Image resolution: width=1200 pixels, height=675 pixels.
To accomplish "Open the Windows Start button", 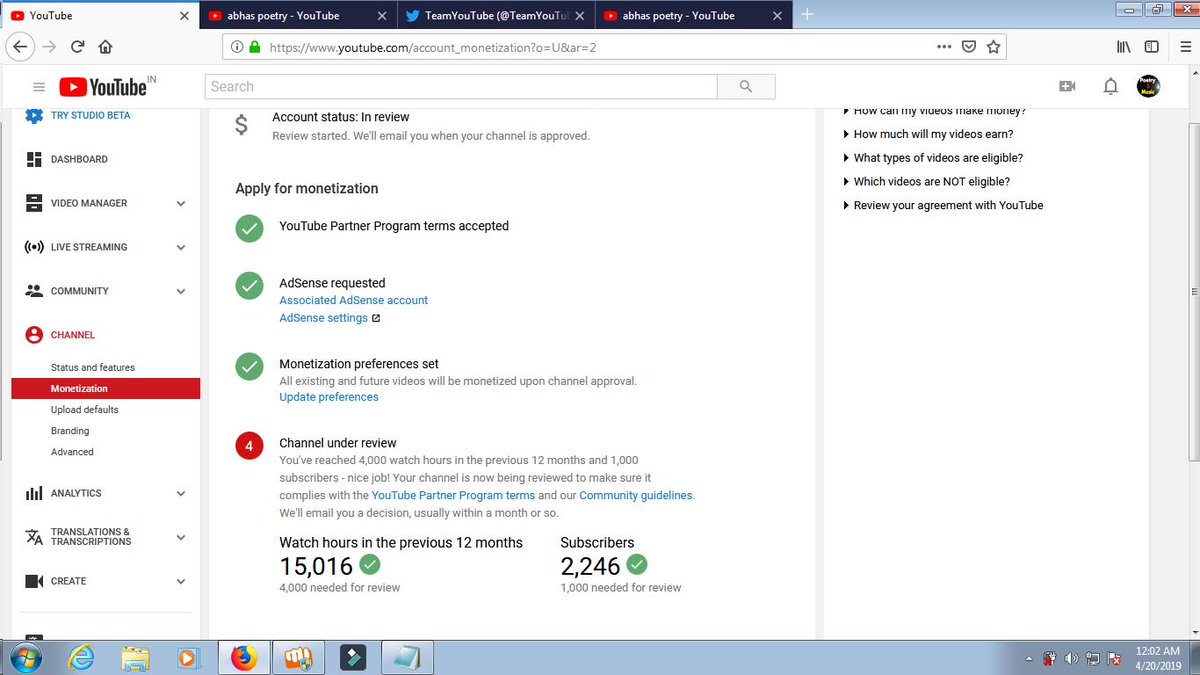I will [x=24, y=658].
